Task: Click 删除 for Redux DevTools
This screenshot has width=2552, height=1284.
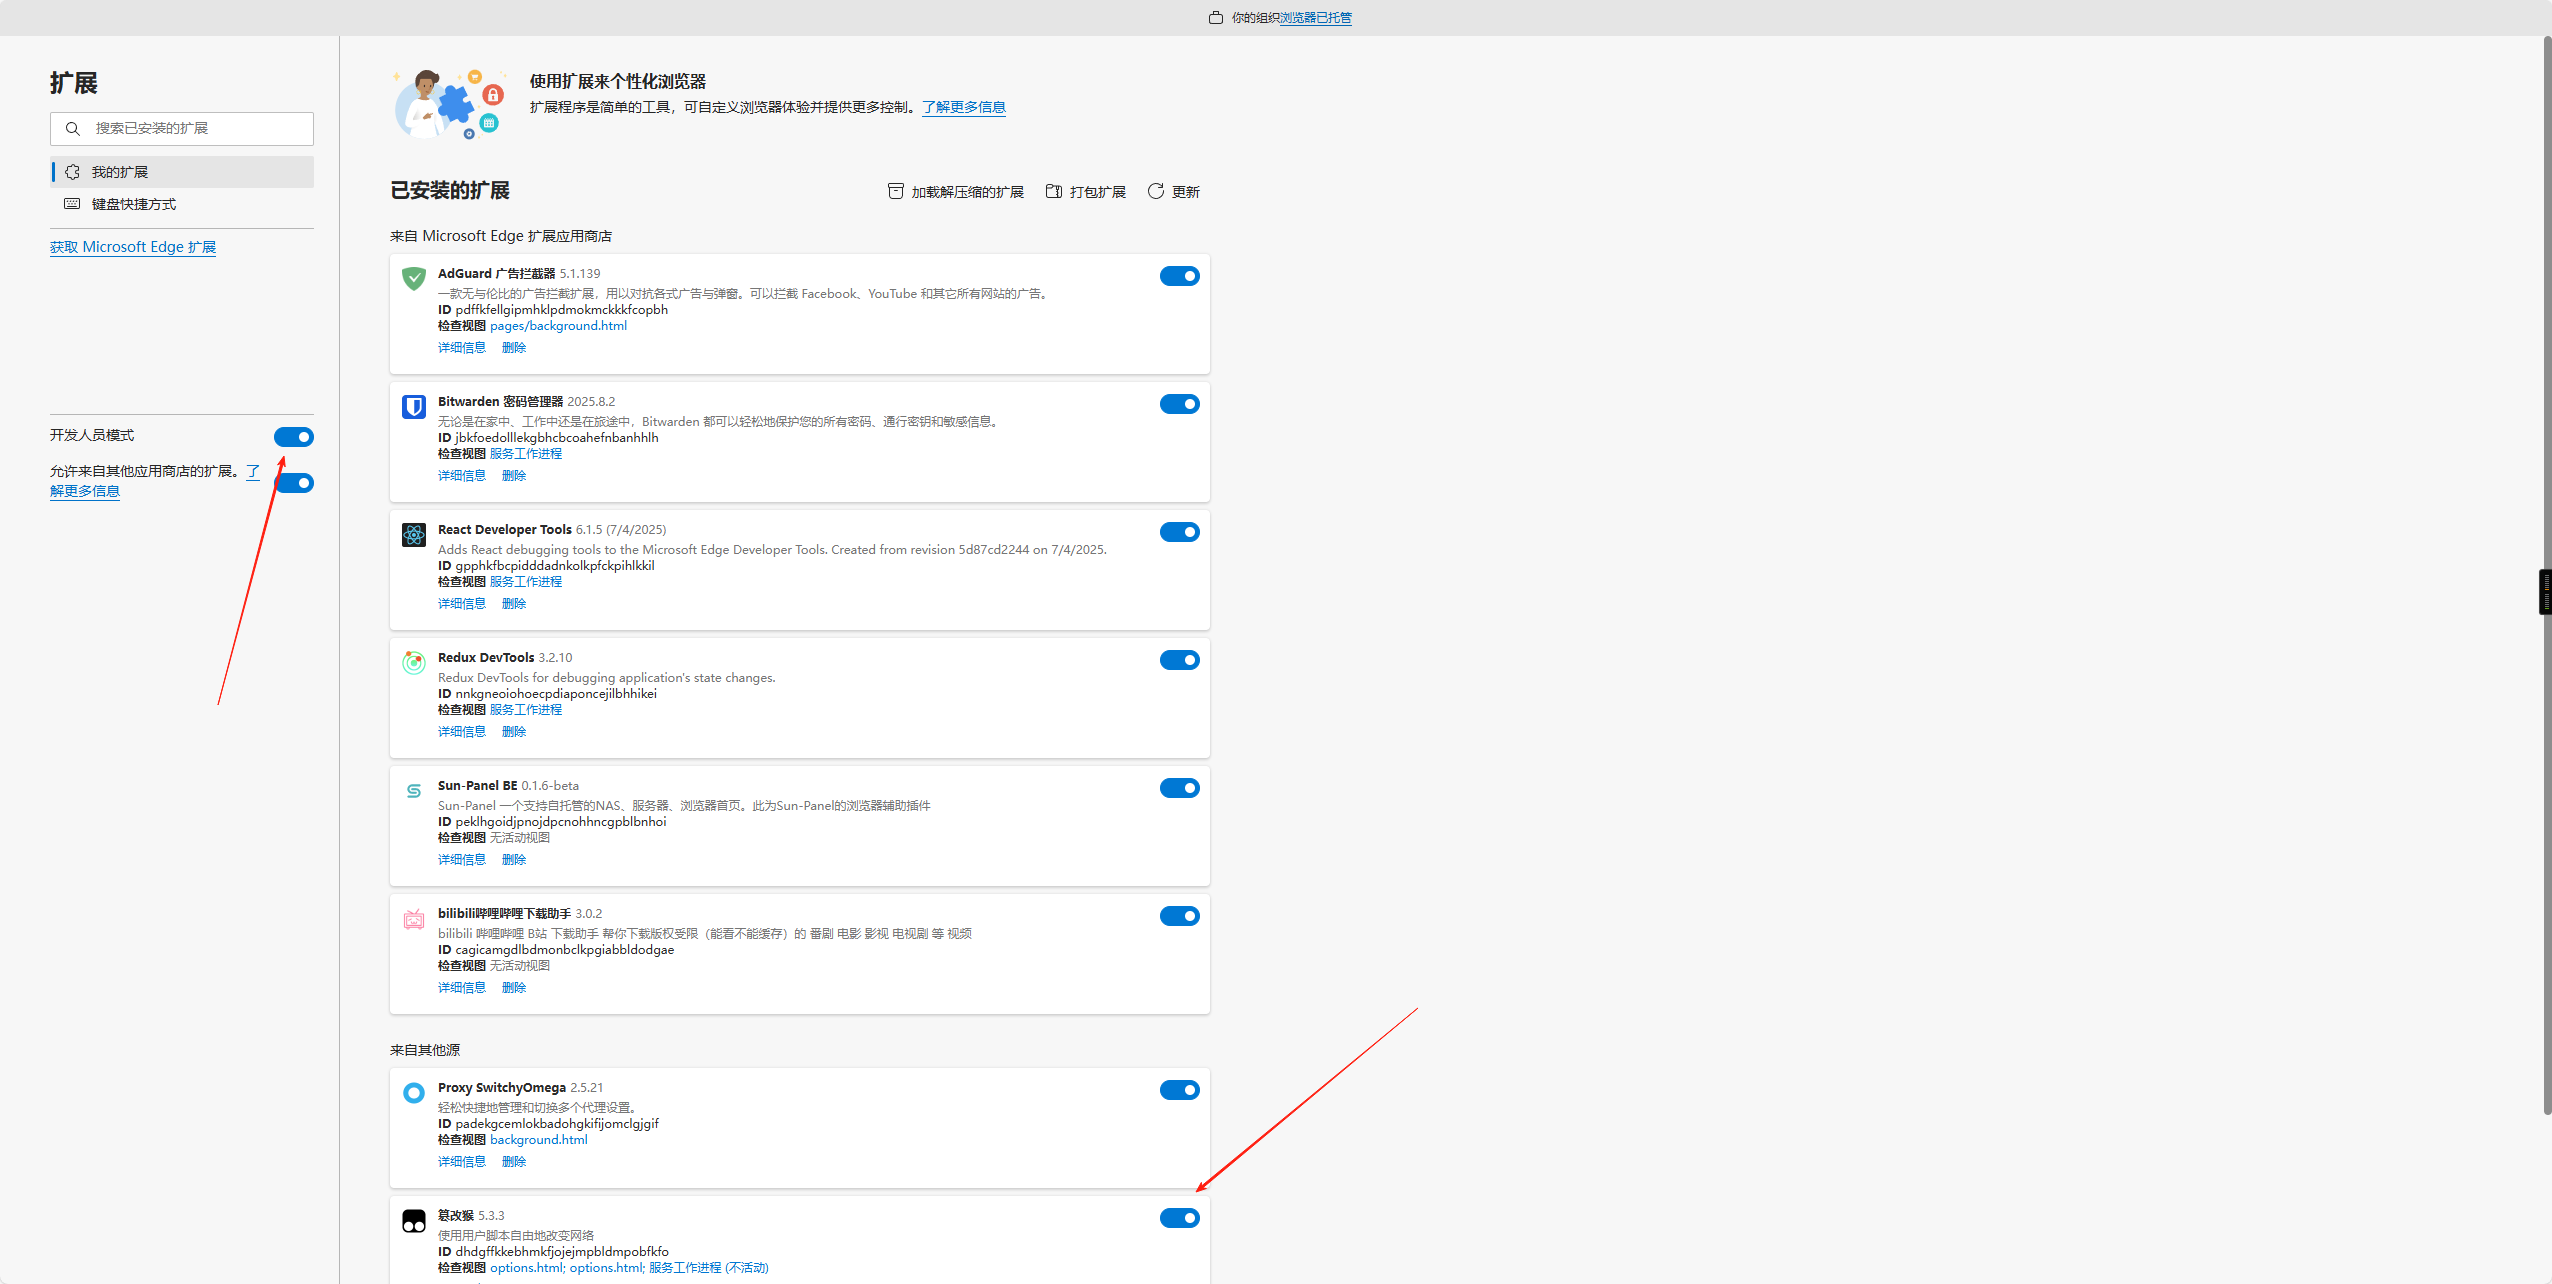Action: tap(514, 732)
